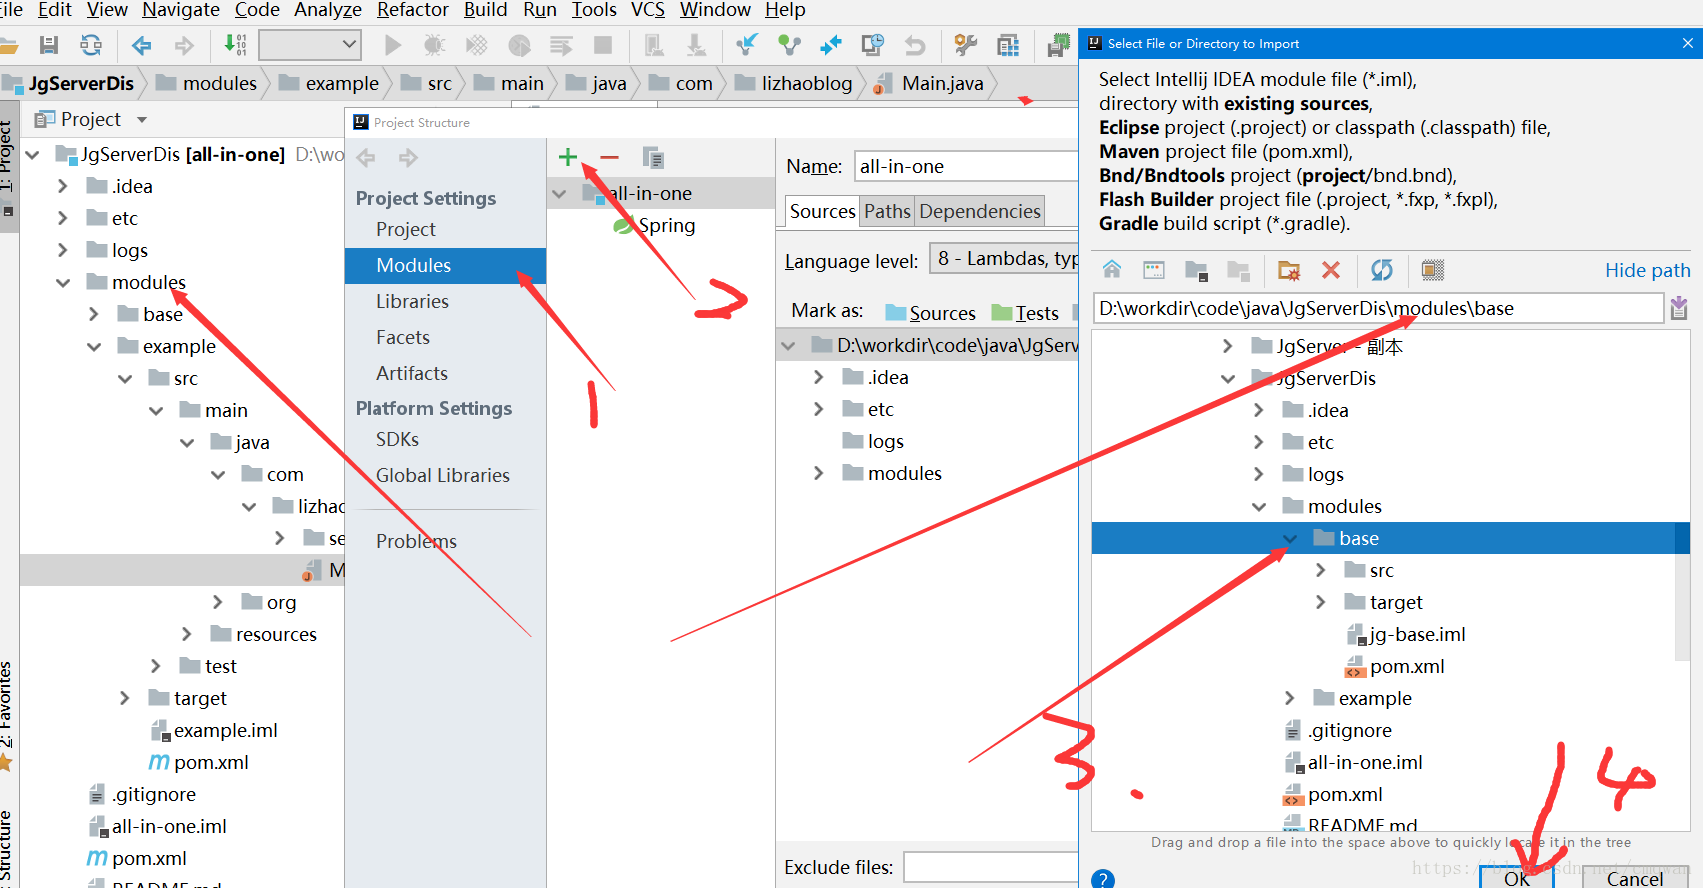Select all-in-one.iml in import dialog tree
Image resolution: width=1703 pixels, height=888 pixels.
click(1353, 762)
